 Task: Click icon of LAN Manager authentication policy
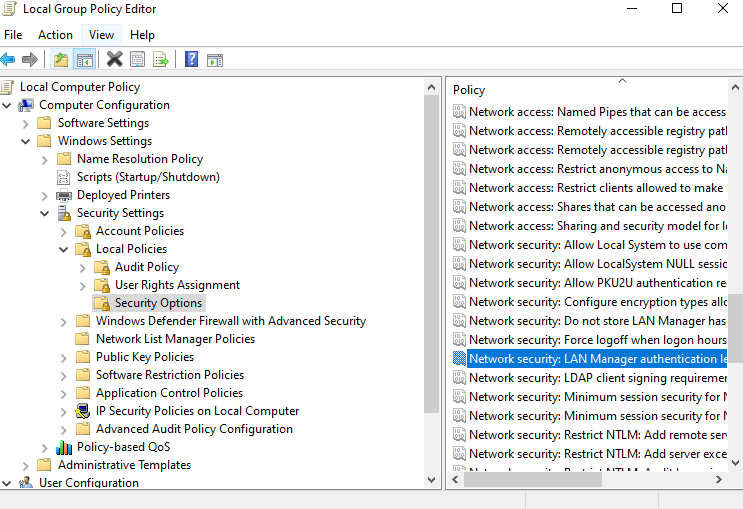click(x=459, y=359)
